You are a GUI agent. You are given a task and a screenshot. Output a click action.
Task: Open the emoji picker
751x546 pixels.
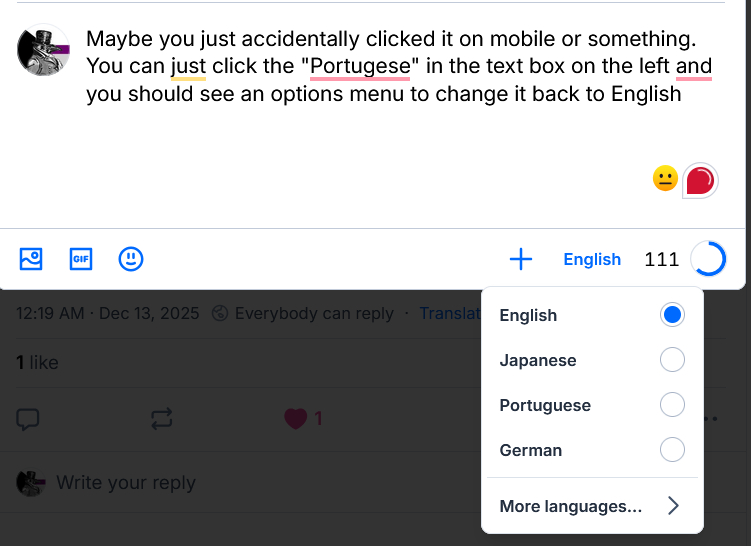131,259
